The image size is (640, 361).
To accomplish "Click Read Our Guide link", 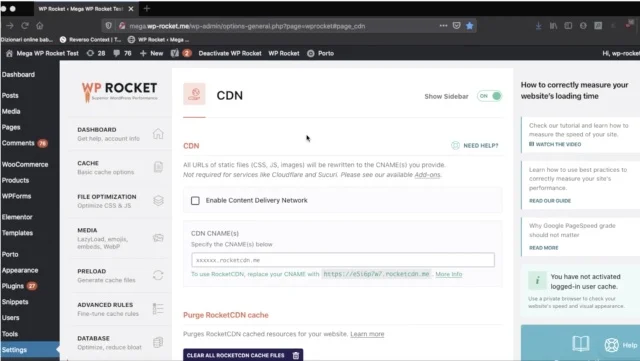I will [550, 201].
